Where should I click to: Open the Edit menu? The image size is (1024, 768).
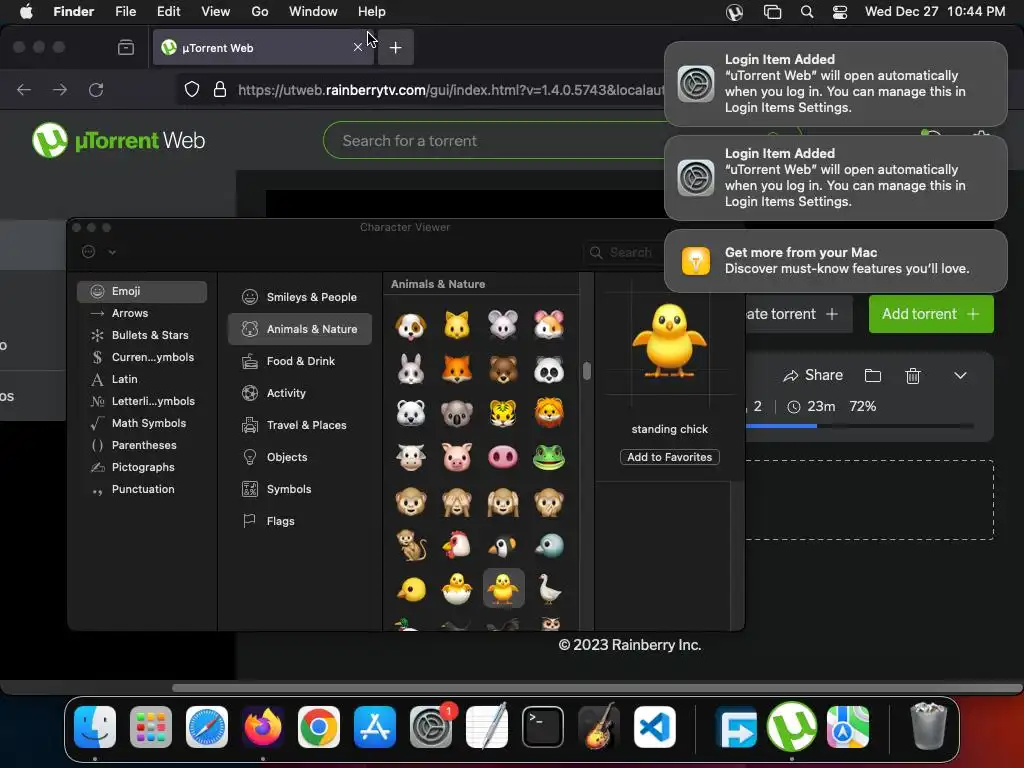tap(168, 12)
